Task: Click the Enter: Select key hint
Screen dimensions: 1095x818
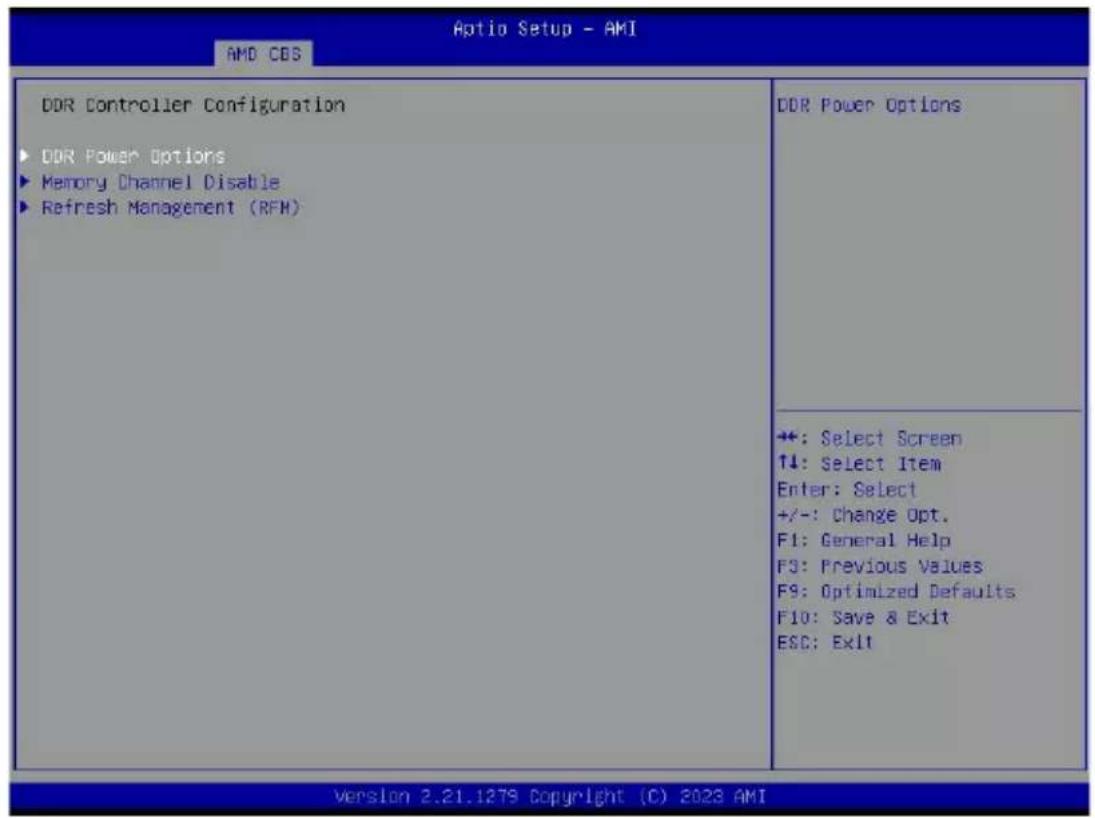Action: click(x=847, y=490)
